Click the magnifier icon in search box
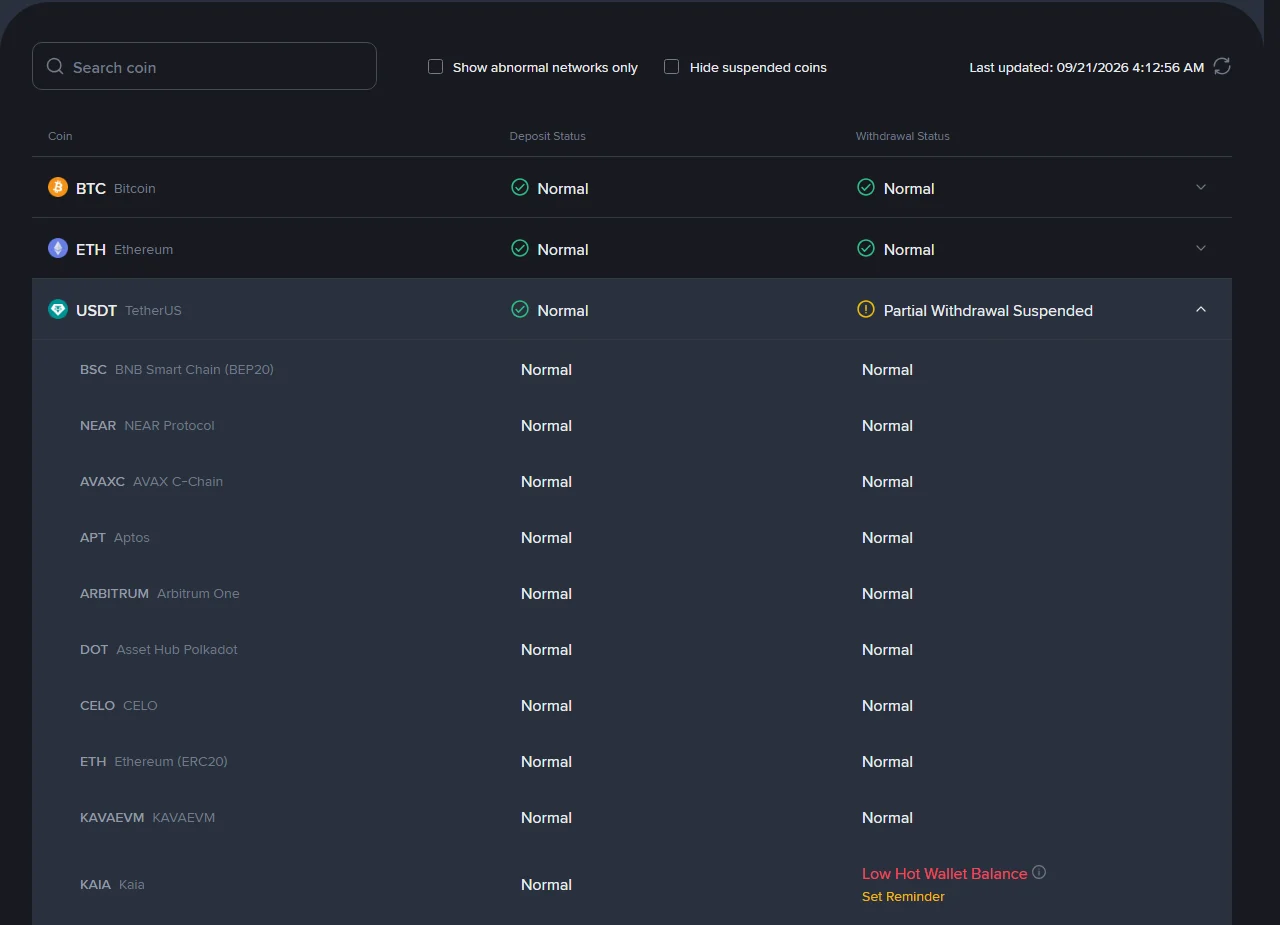This screenshot has width=1280, height=925. (x=56, y=67)
